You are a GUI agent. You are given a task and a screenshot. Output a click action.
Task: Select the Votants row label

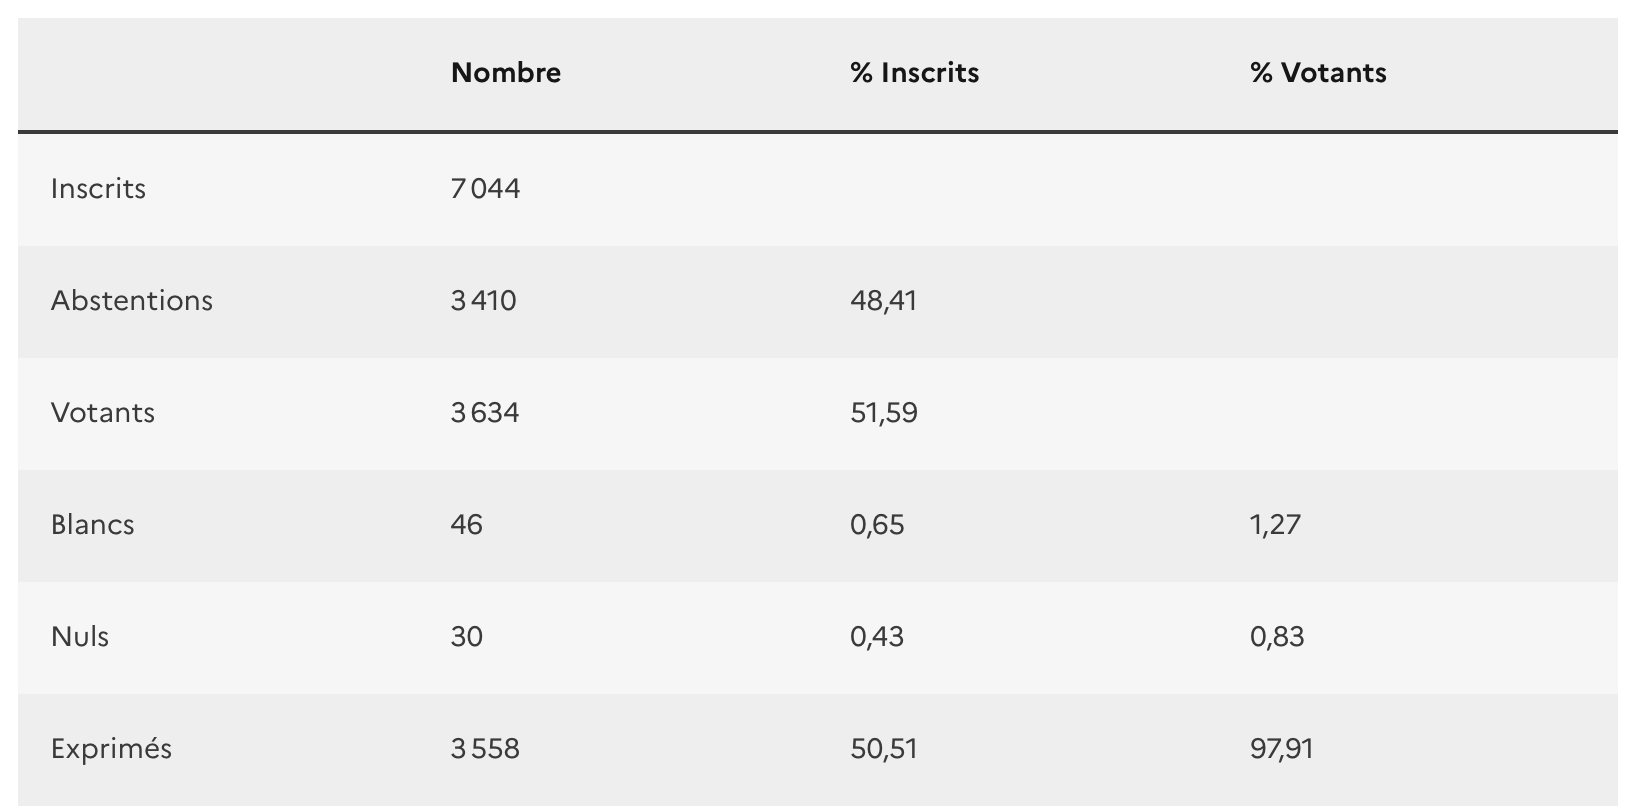click(x=103, y=413)
